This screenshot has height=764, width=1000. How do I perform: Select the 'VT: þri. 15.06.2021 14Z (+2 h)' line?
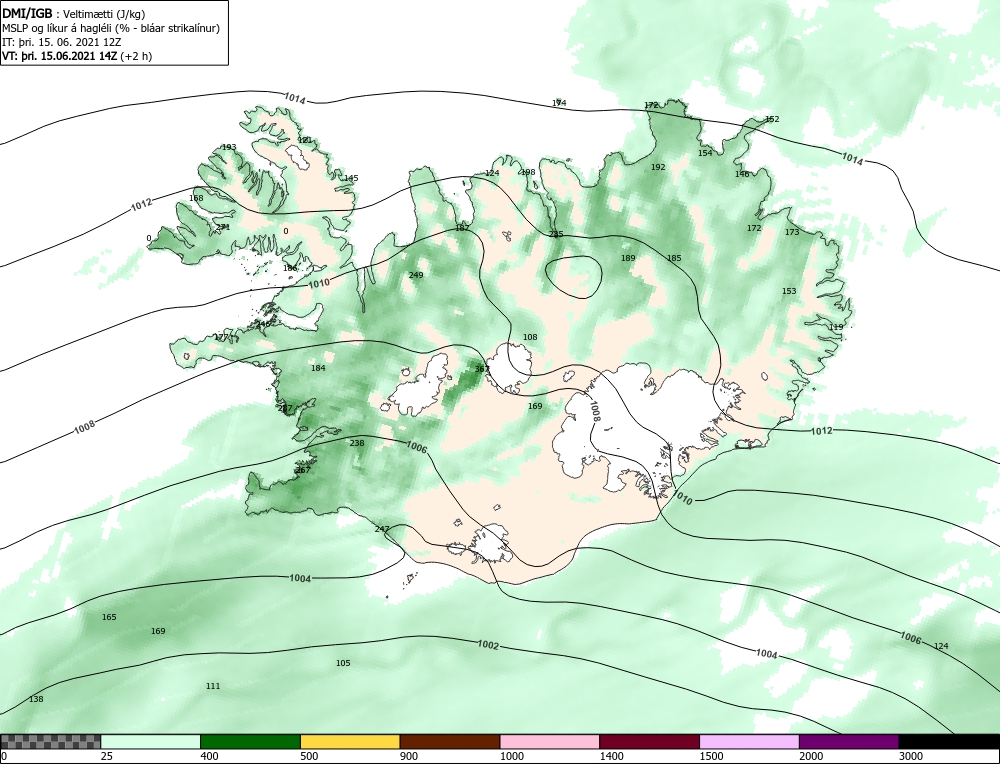pos(77,56)
